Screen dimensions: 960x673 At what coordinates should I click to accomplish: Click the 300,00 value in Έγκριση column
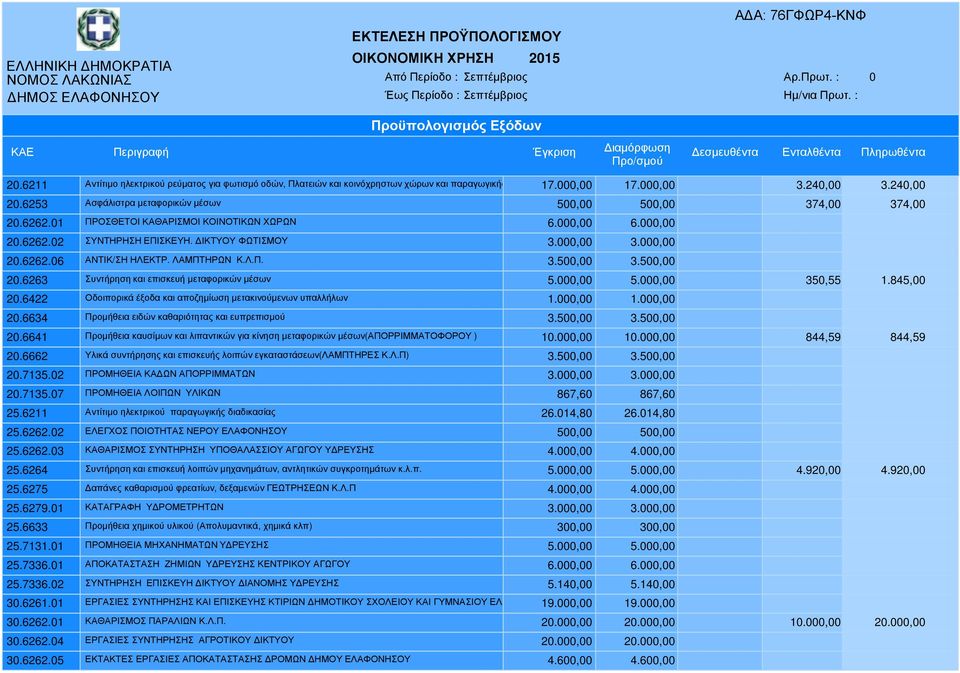pos(574,527)
